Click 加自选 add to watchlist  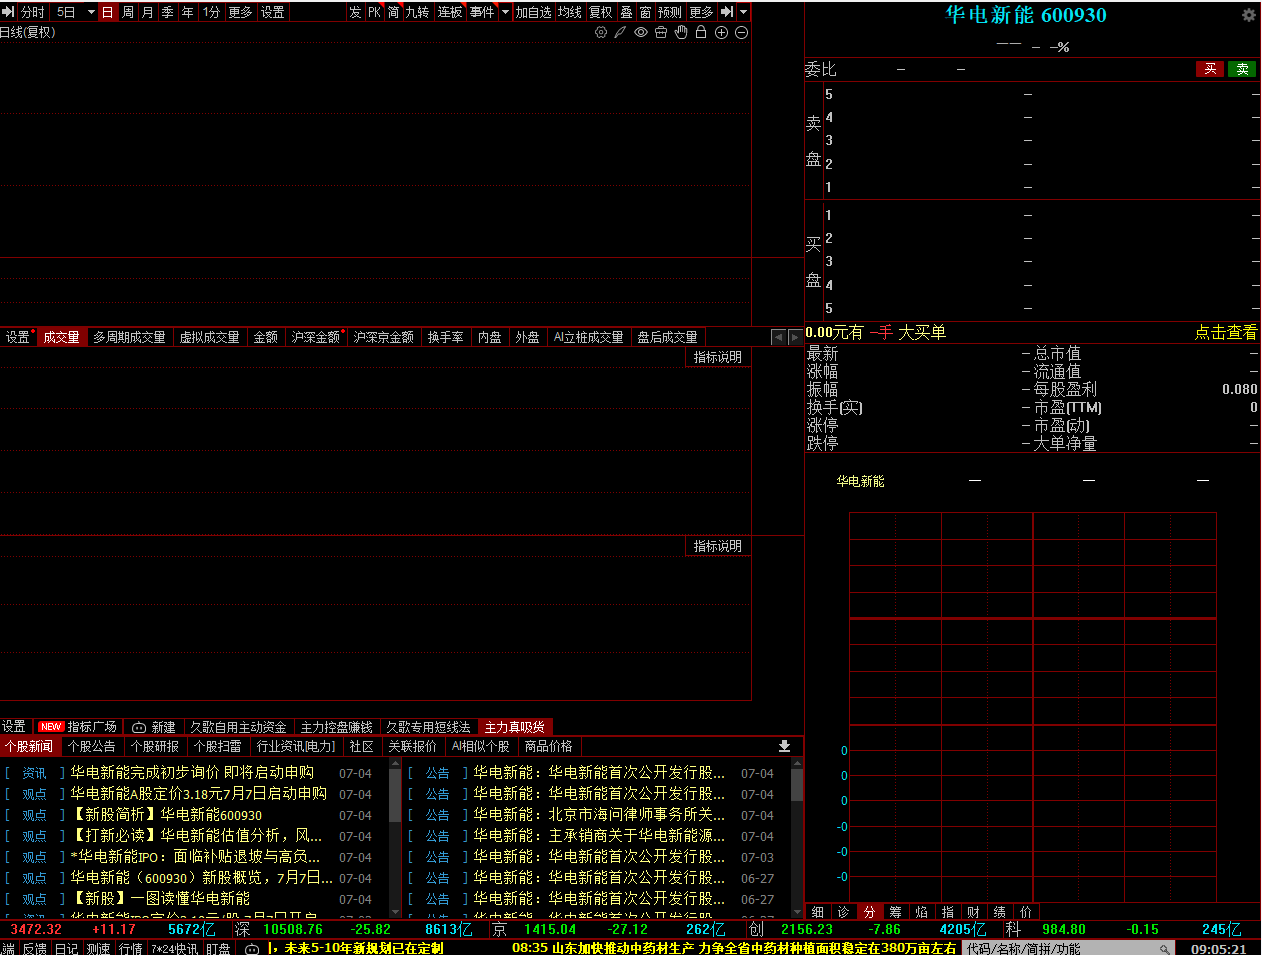(x=534, y=12)
